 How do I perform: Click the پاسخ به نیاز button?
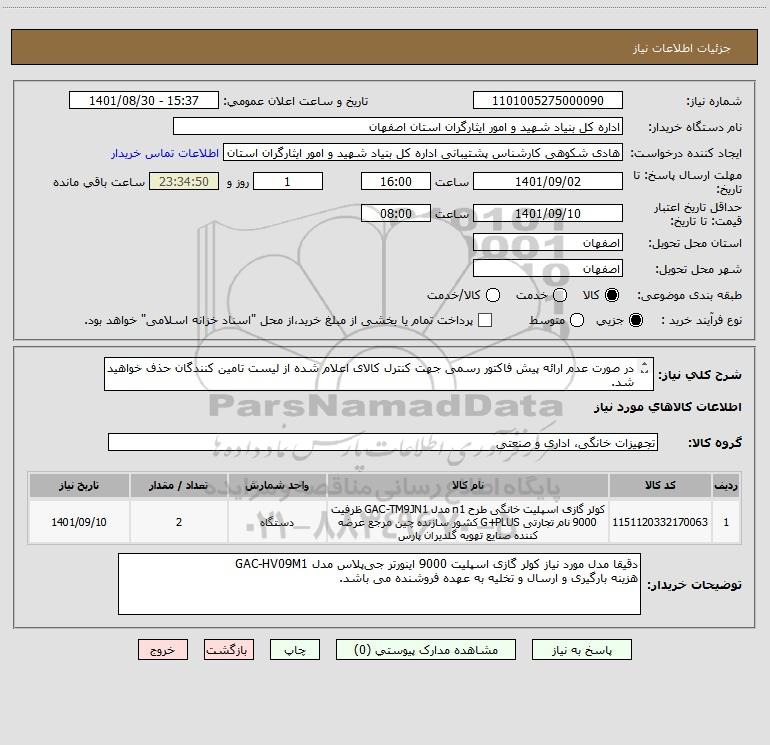[x=581, y=650]
